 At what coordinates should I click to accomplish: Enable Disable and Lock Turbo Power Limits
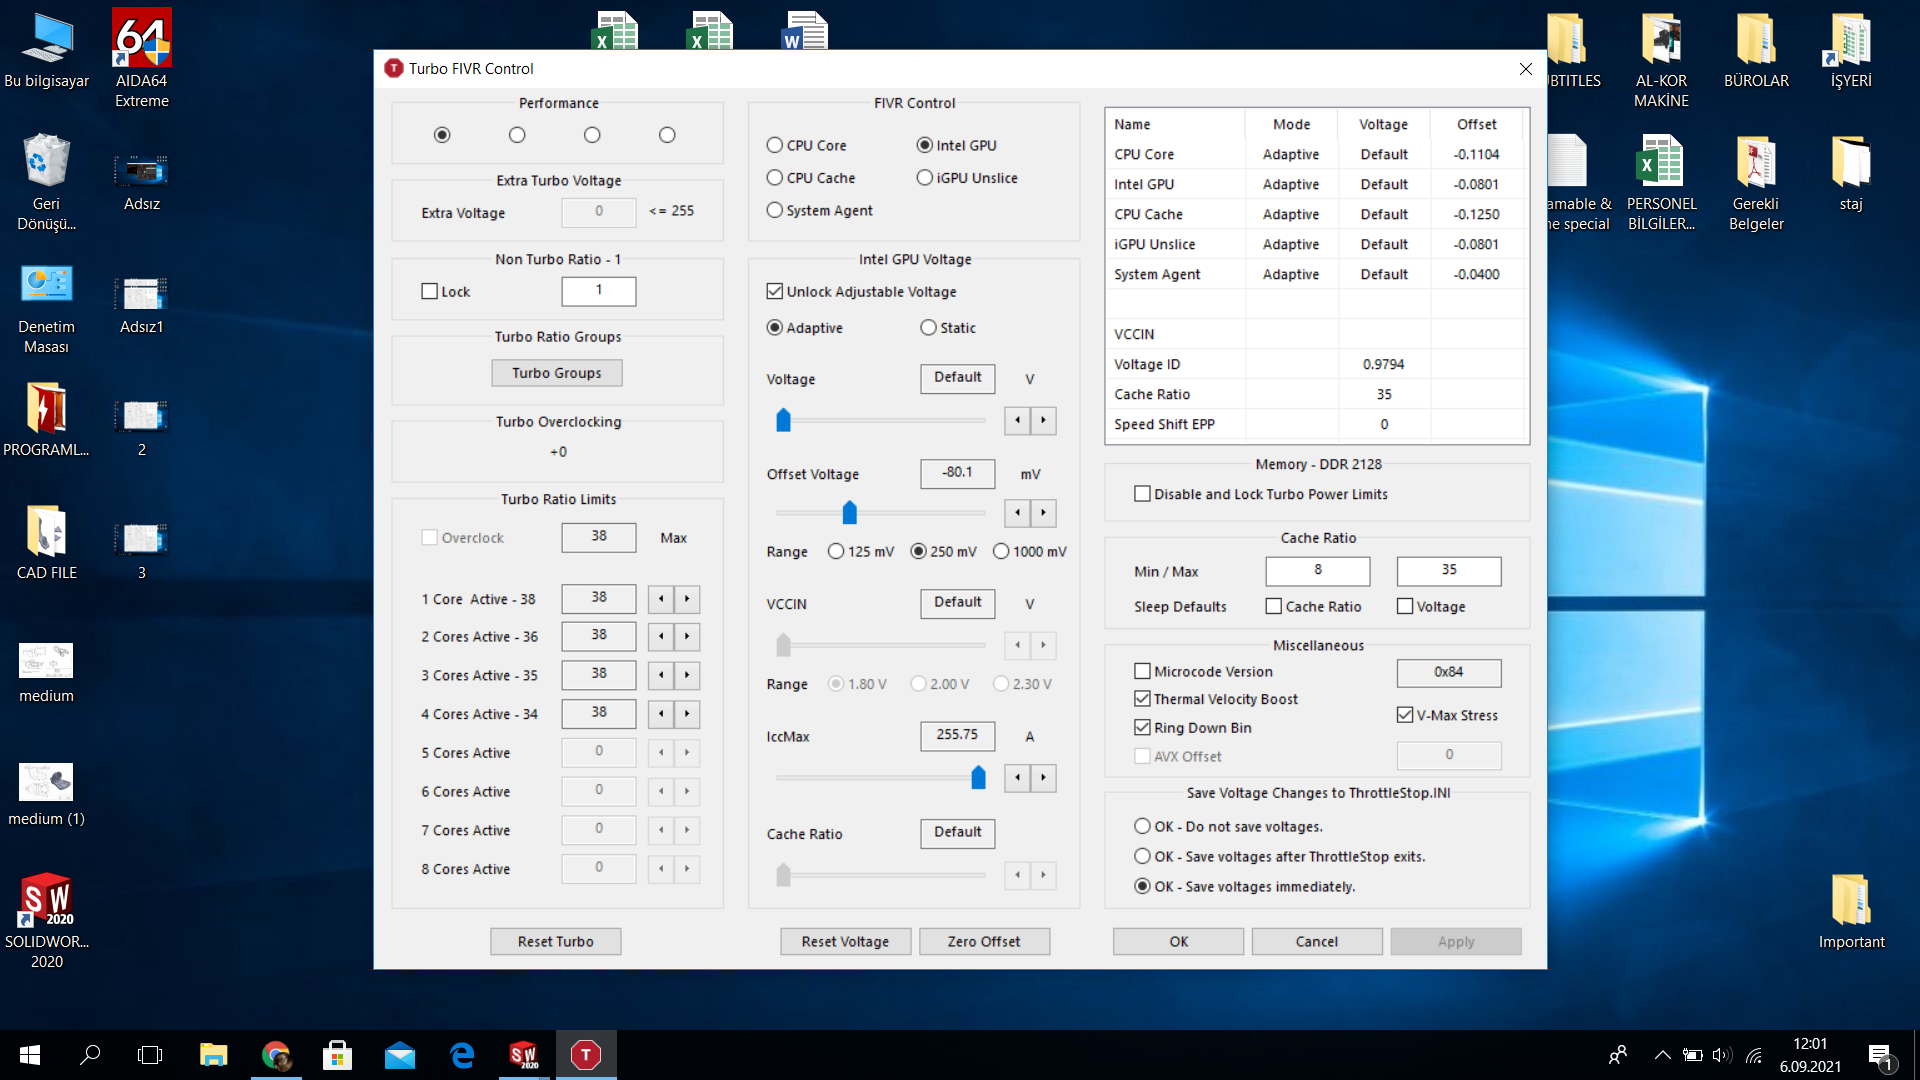(1142, 494)
